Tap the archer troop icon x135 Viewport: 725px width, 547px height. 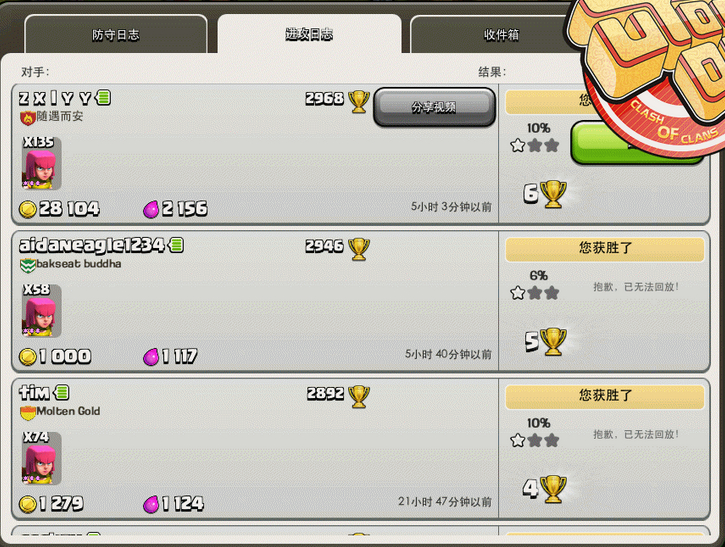pos(41,163)
